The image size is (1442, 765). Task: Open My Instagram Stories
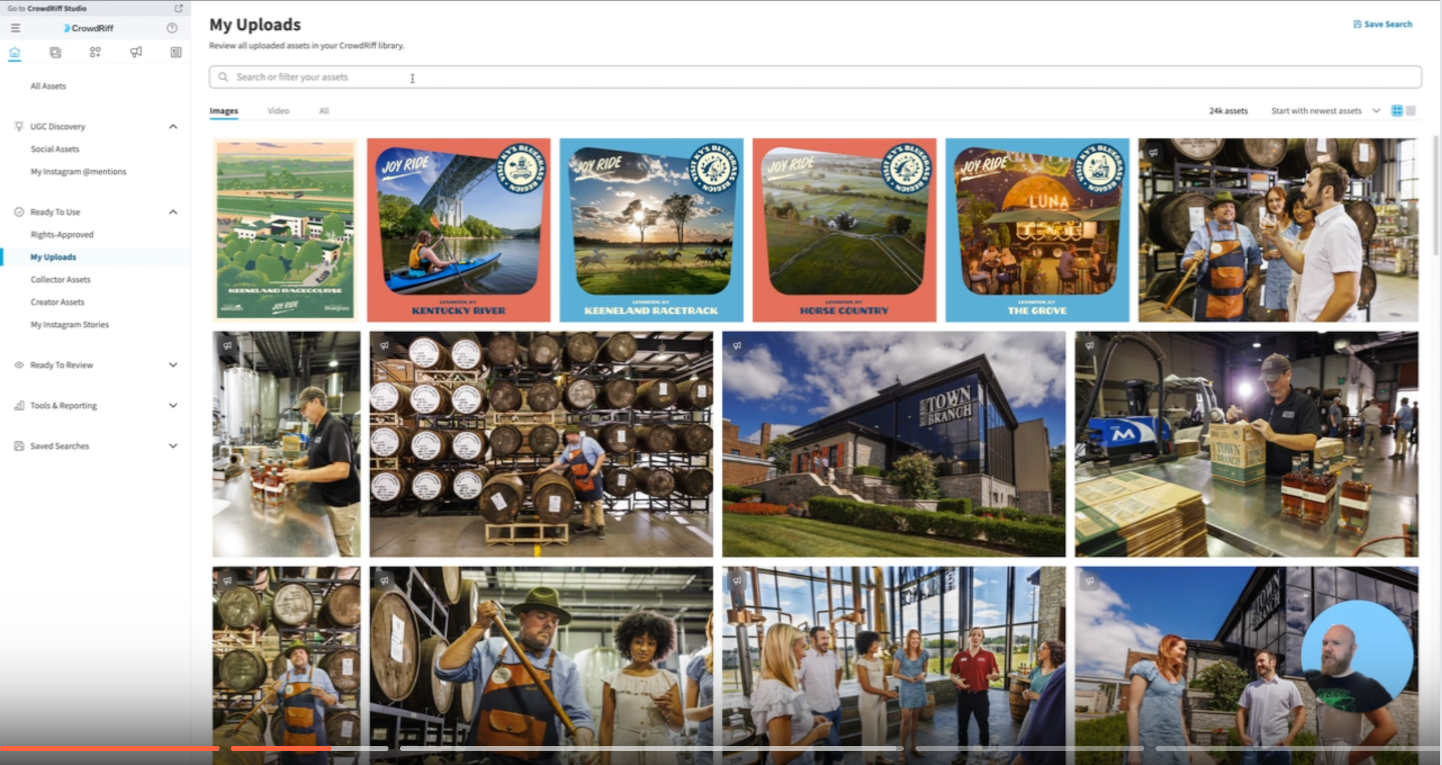coord(70,325)
